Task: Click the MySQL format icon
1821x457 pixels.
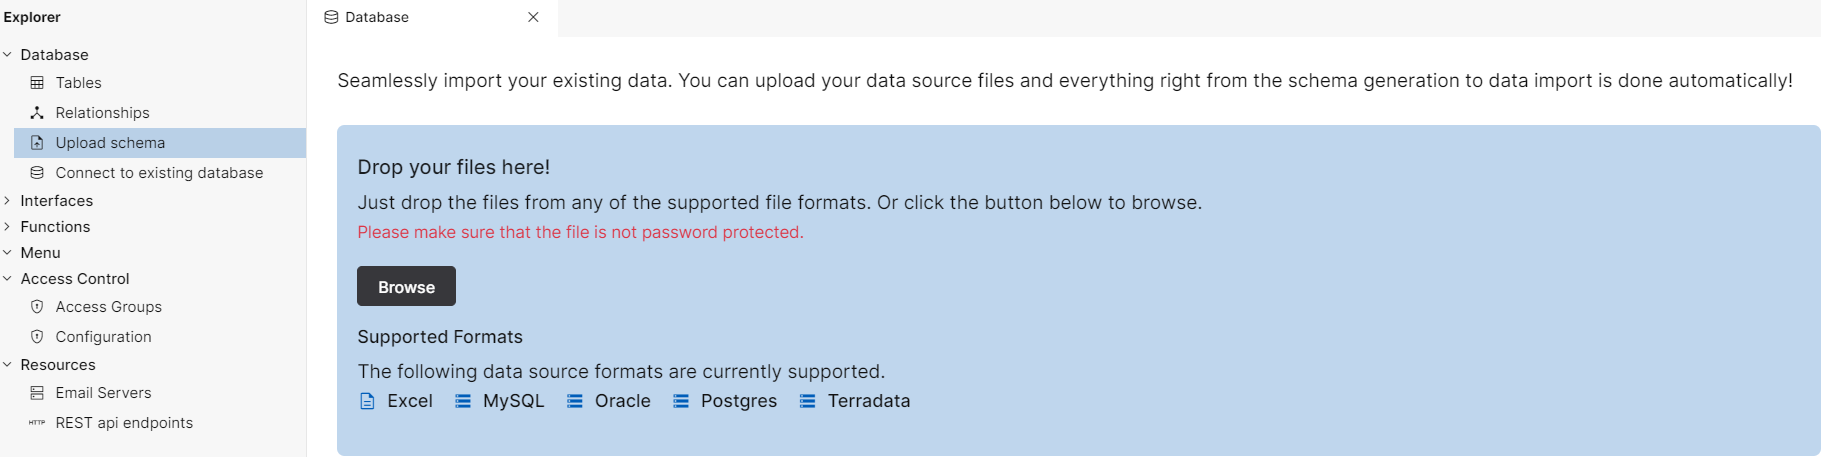Action: click(463, 401)
